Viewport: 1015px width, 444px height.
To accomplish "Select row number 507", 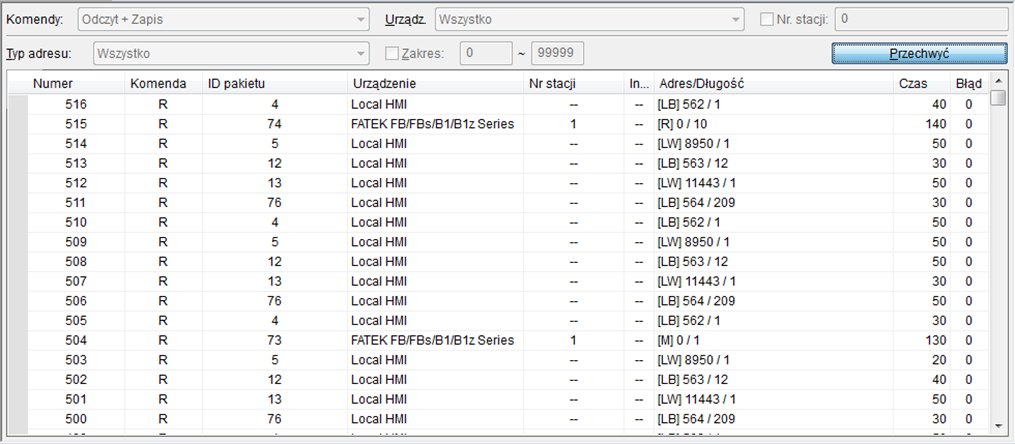I will pos(508,282).
